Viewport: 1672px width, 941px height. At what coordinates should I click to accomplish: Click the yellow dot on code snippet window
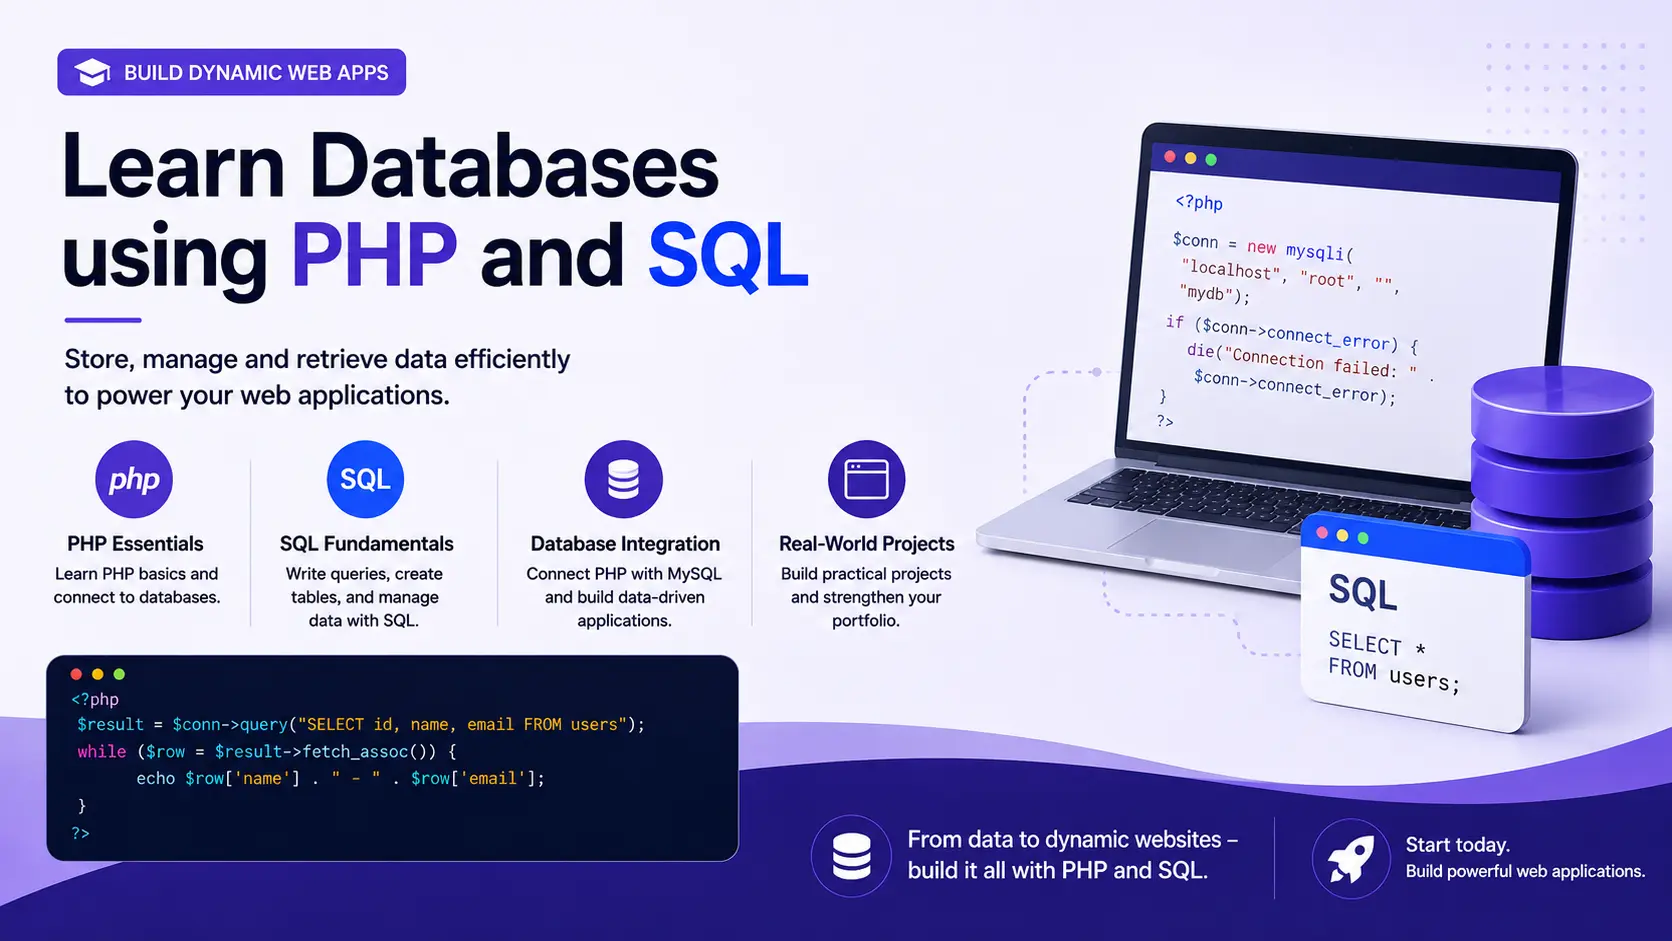pos(98,674)
